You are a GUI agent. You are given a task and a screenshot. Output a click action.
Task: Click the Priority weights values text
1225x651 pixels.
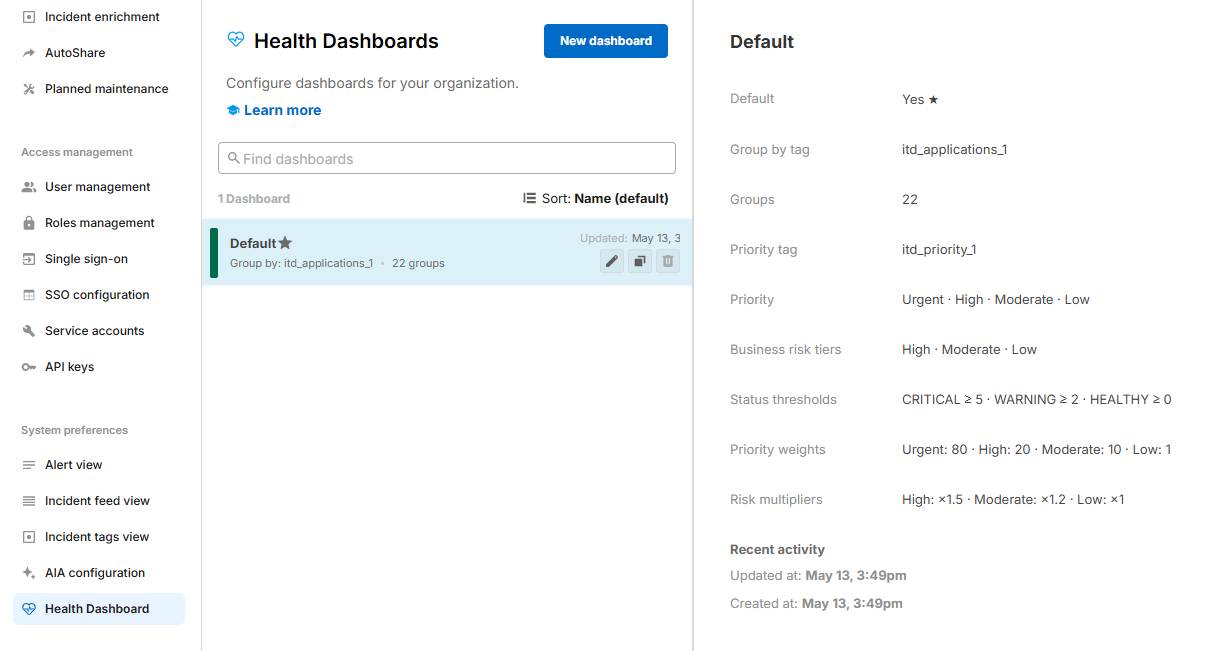[x=1036, y=449]
